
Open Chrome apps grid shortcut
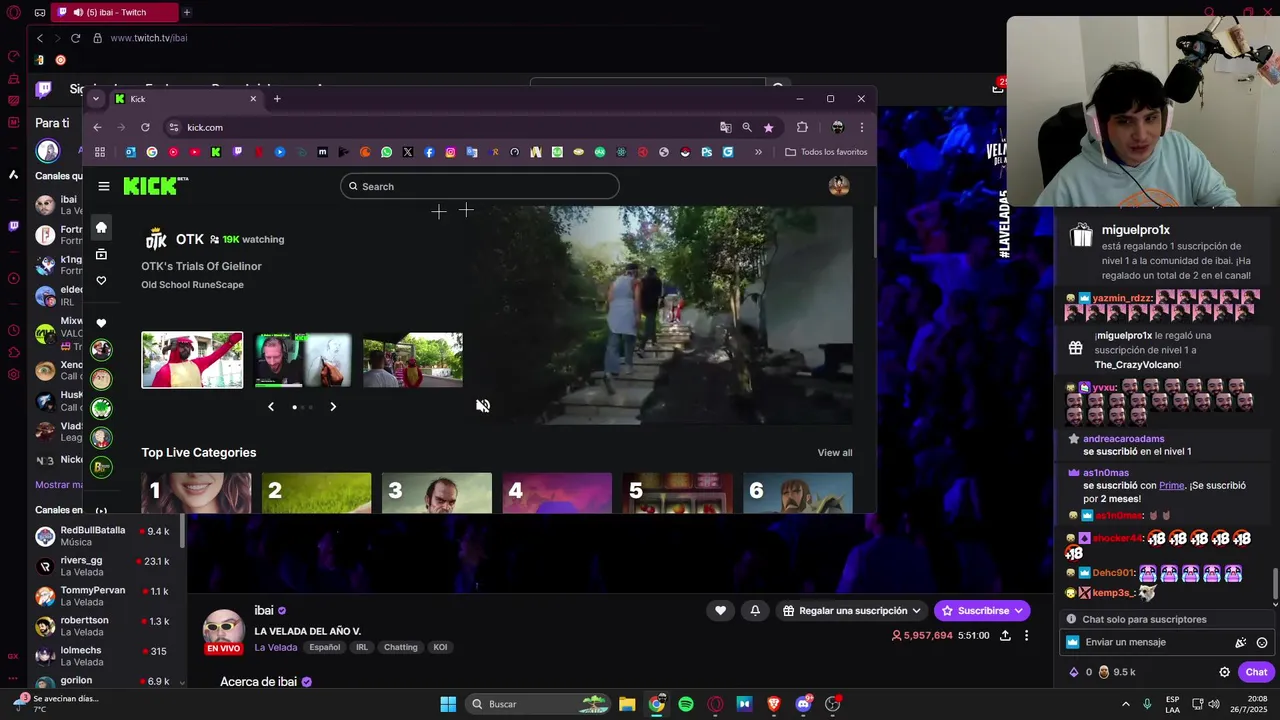tap(100, 152)
